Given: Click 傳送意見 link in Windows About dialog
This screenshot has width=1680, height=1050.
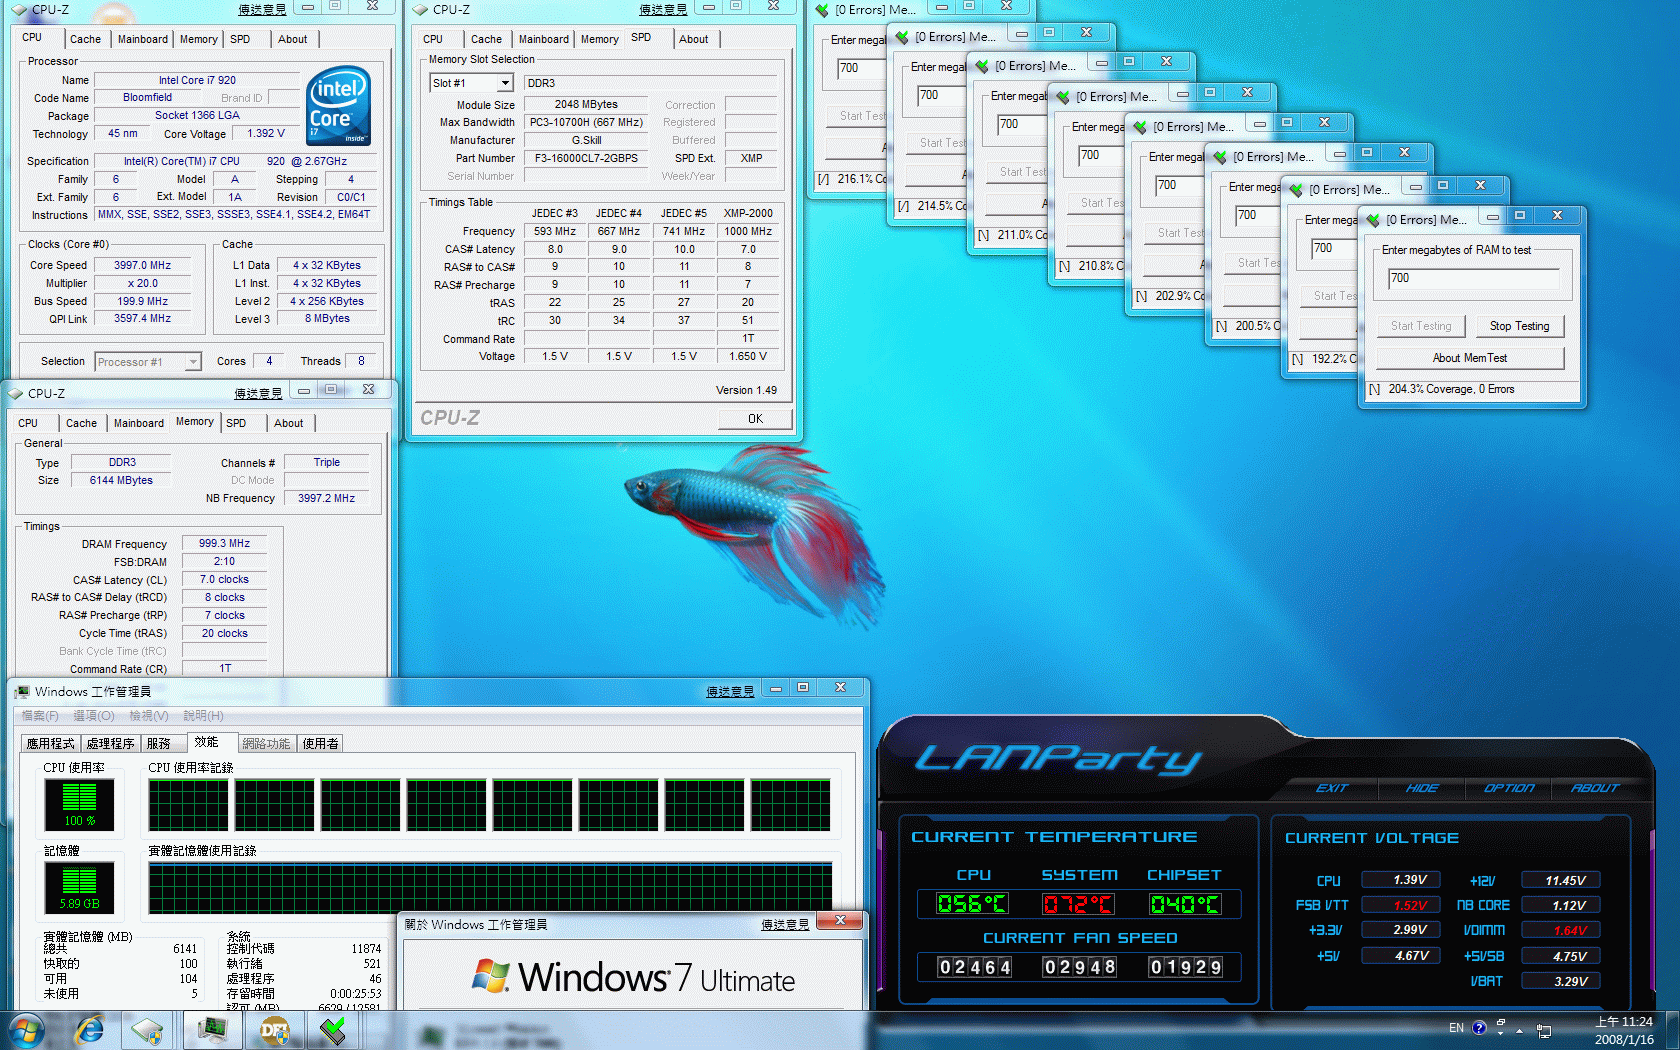Looking at the screenshot, I should coord(785,925).
